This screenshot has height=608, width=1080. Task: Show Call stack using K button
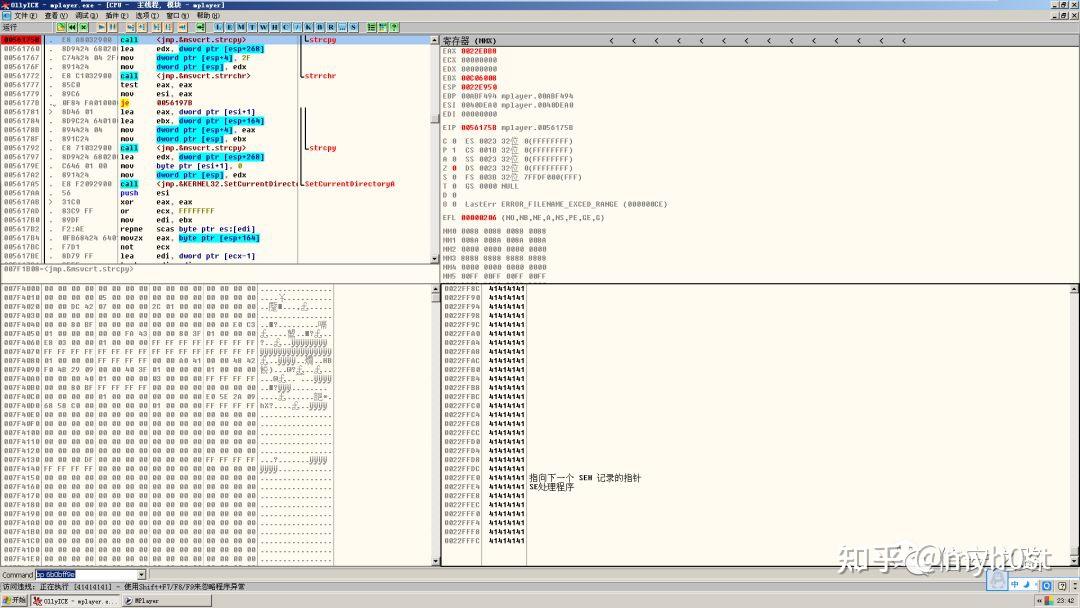click(x=308, y=27)
